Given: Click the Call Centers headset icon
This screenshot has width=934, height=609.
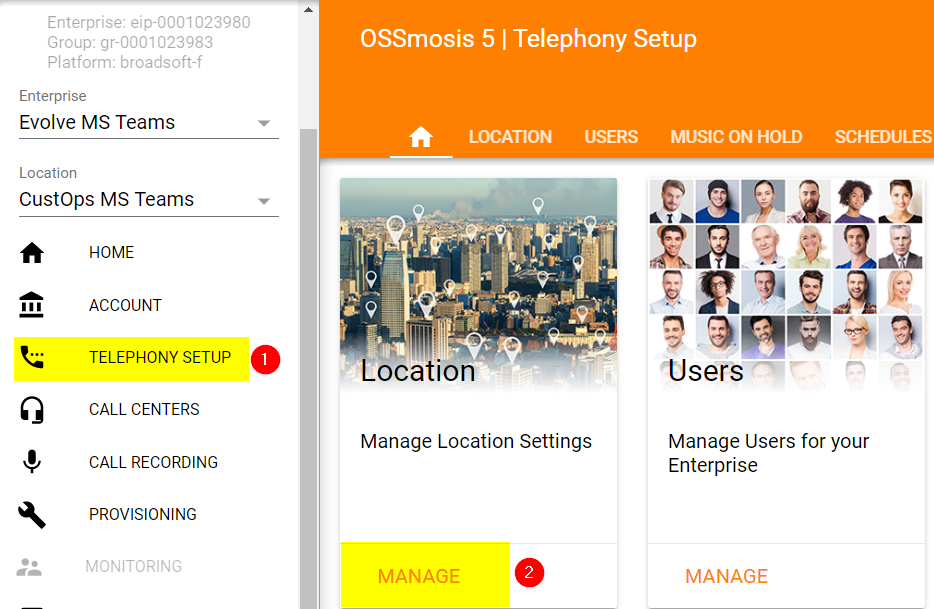Looking at the screenshot, I should [x=32, y=410].
